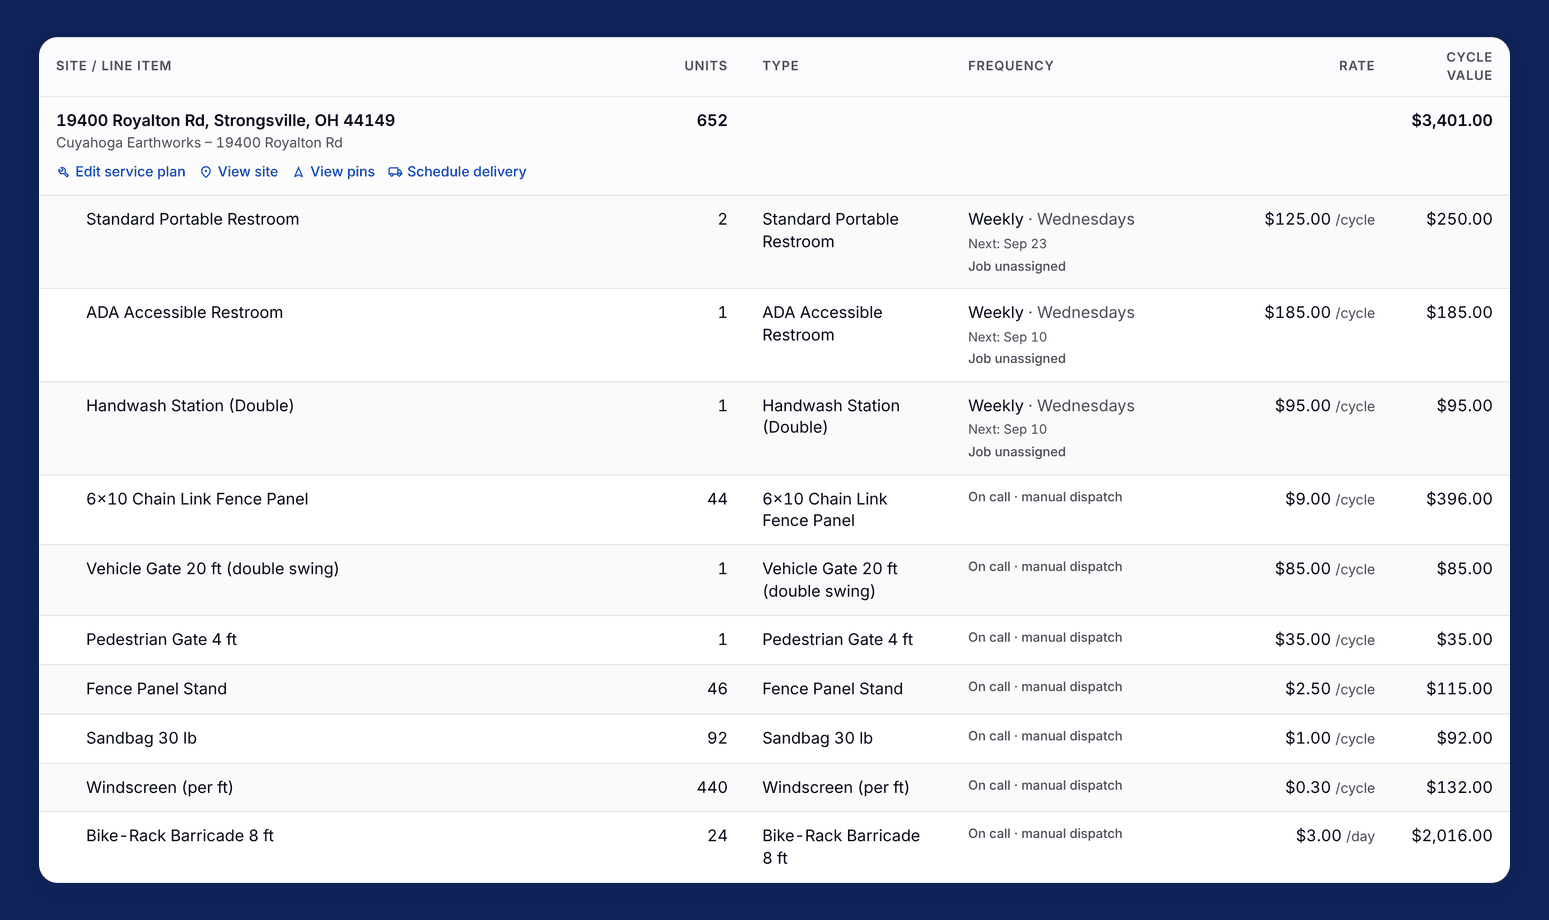Click the $125.00 /cycle rate
The width and height of the screenshot is (1549, 920).
(x=1319, y=219)
